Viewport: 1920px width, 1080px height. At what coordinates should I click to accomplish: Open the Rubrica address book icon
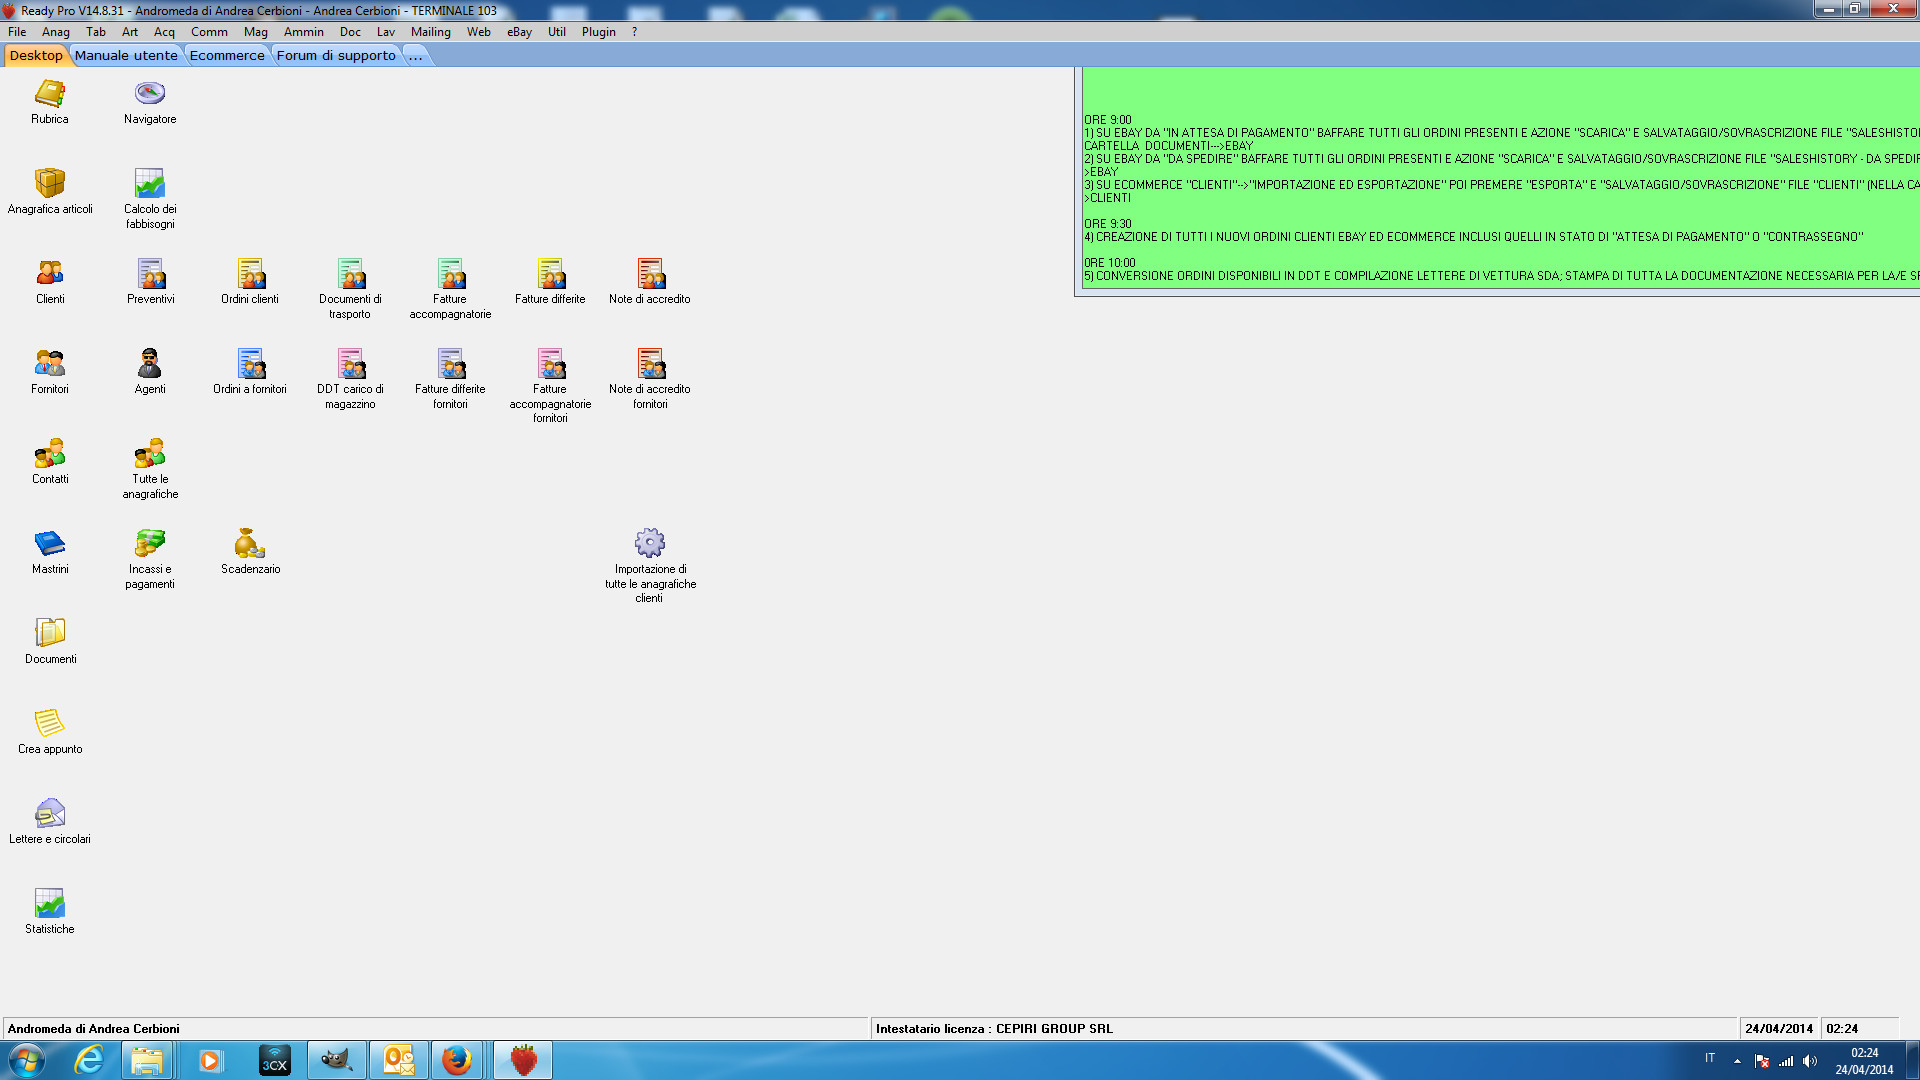50,94
